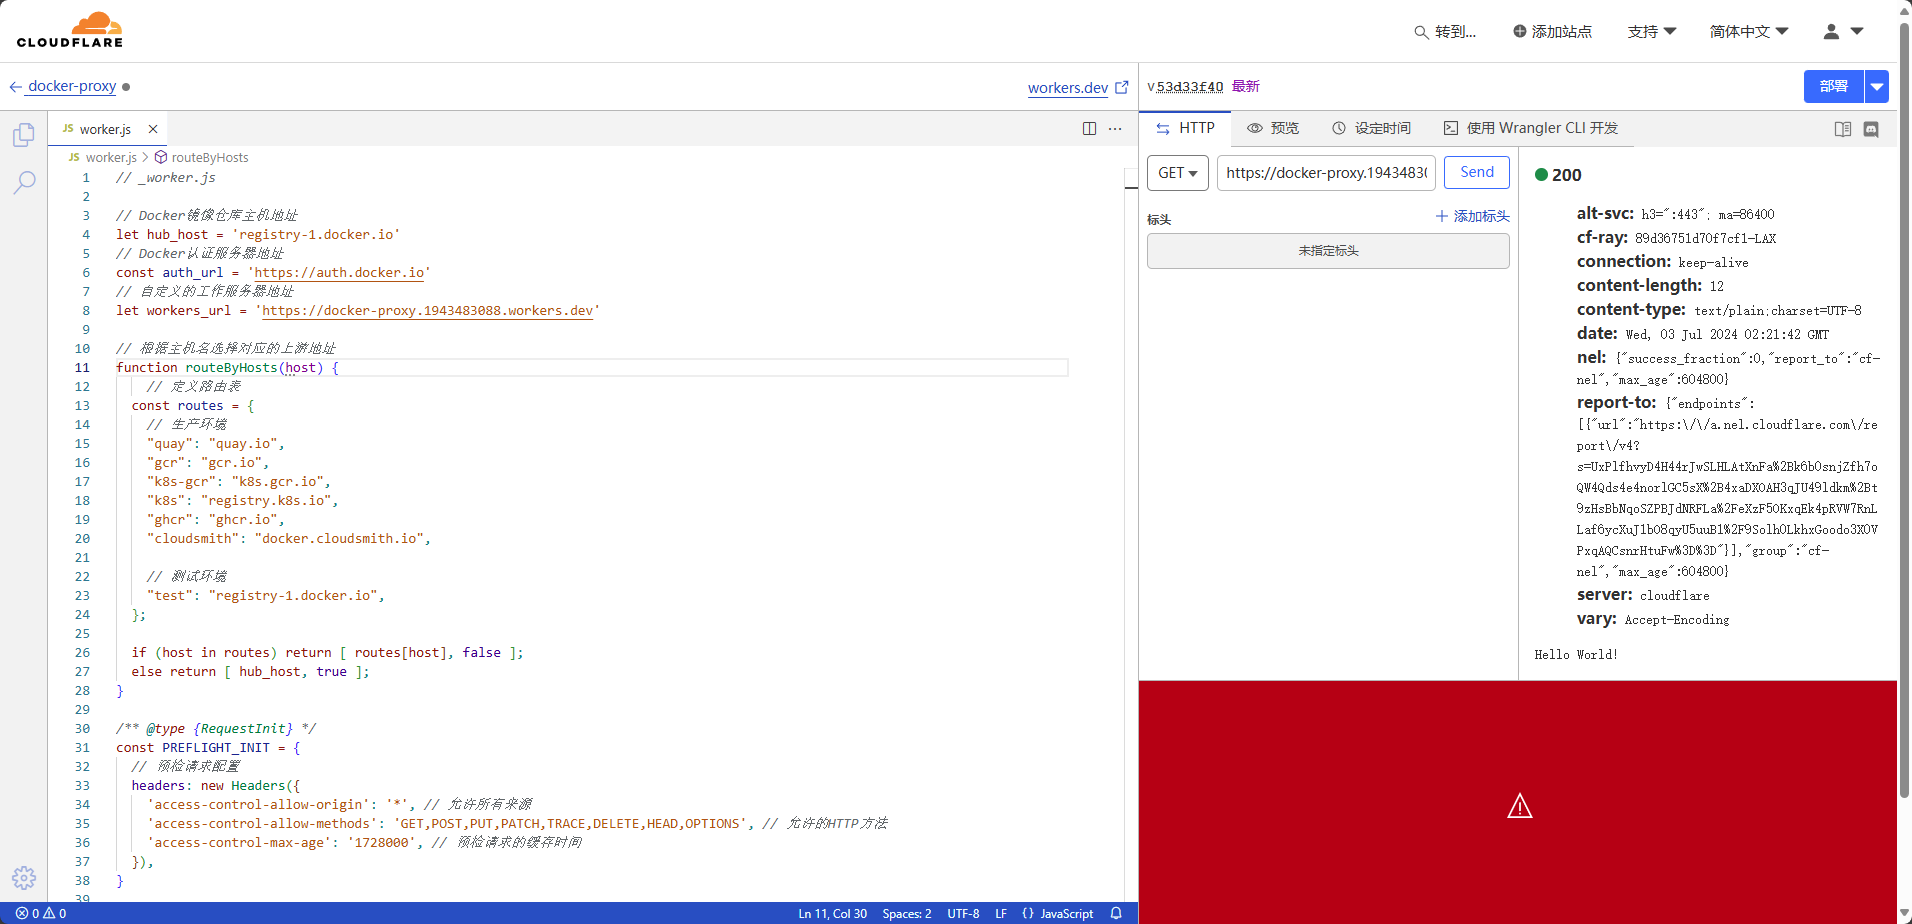This screenshot has height=924, width=1912.
Task: Expand the 简体中文 language menu
Action: 1748,32
